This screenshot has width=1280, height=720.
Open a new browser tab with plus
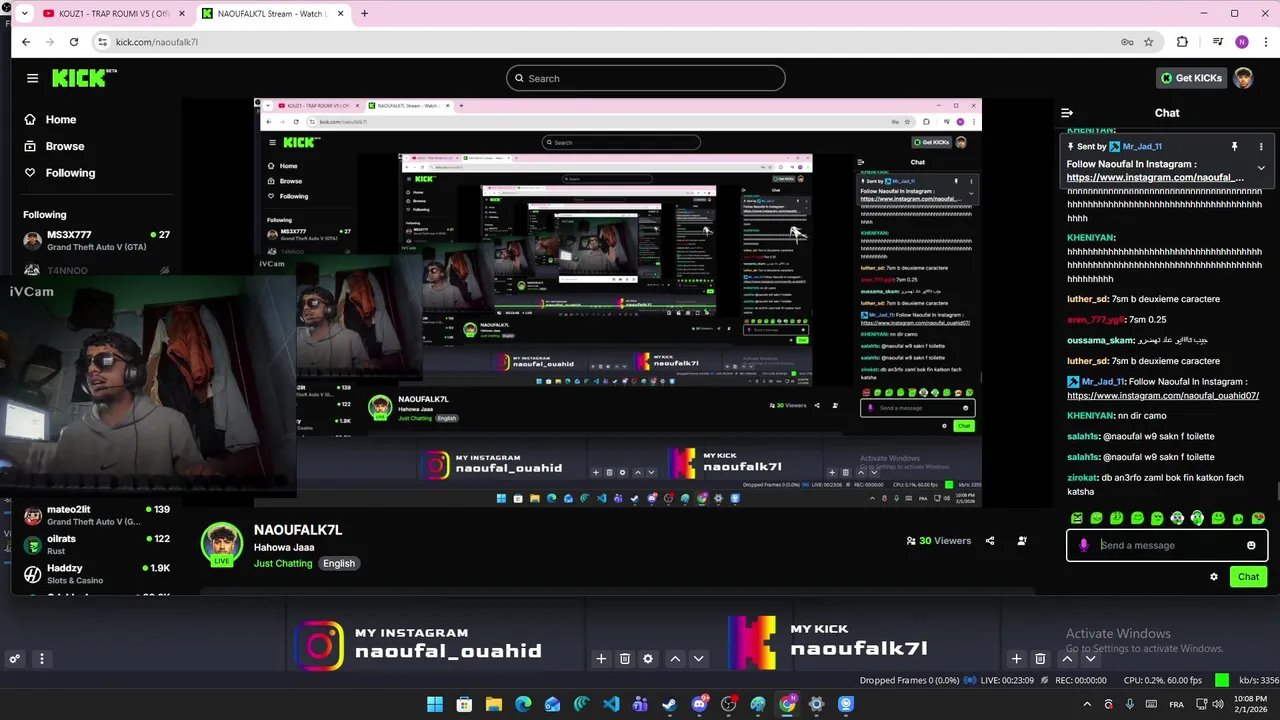[x=364, y=14]
